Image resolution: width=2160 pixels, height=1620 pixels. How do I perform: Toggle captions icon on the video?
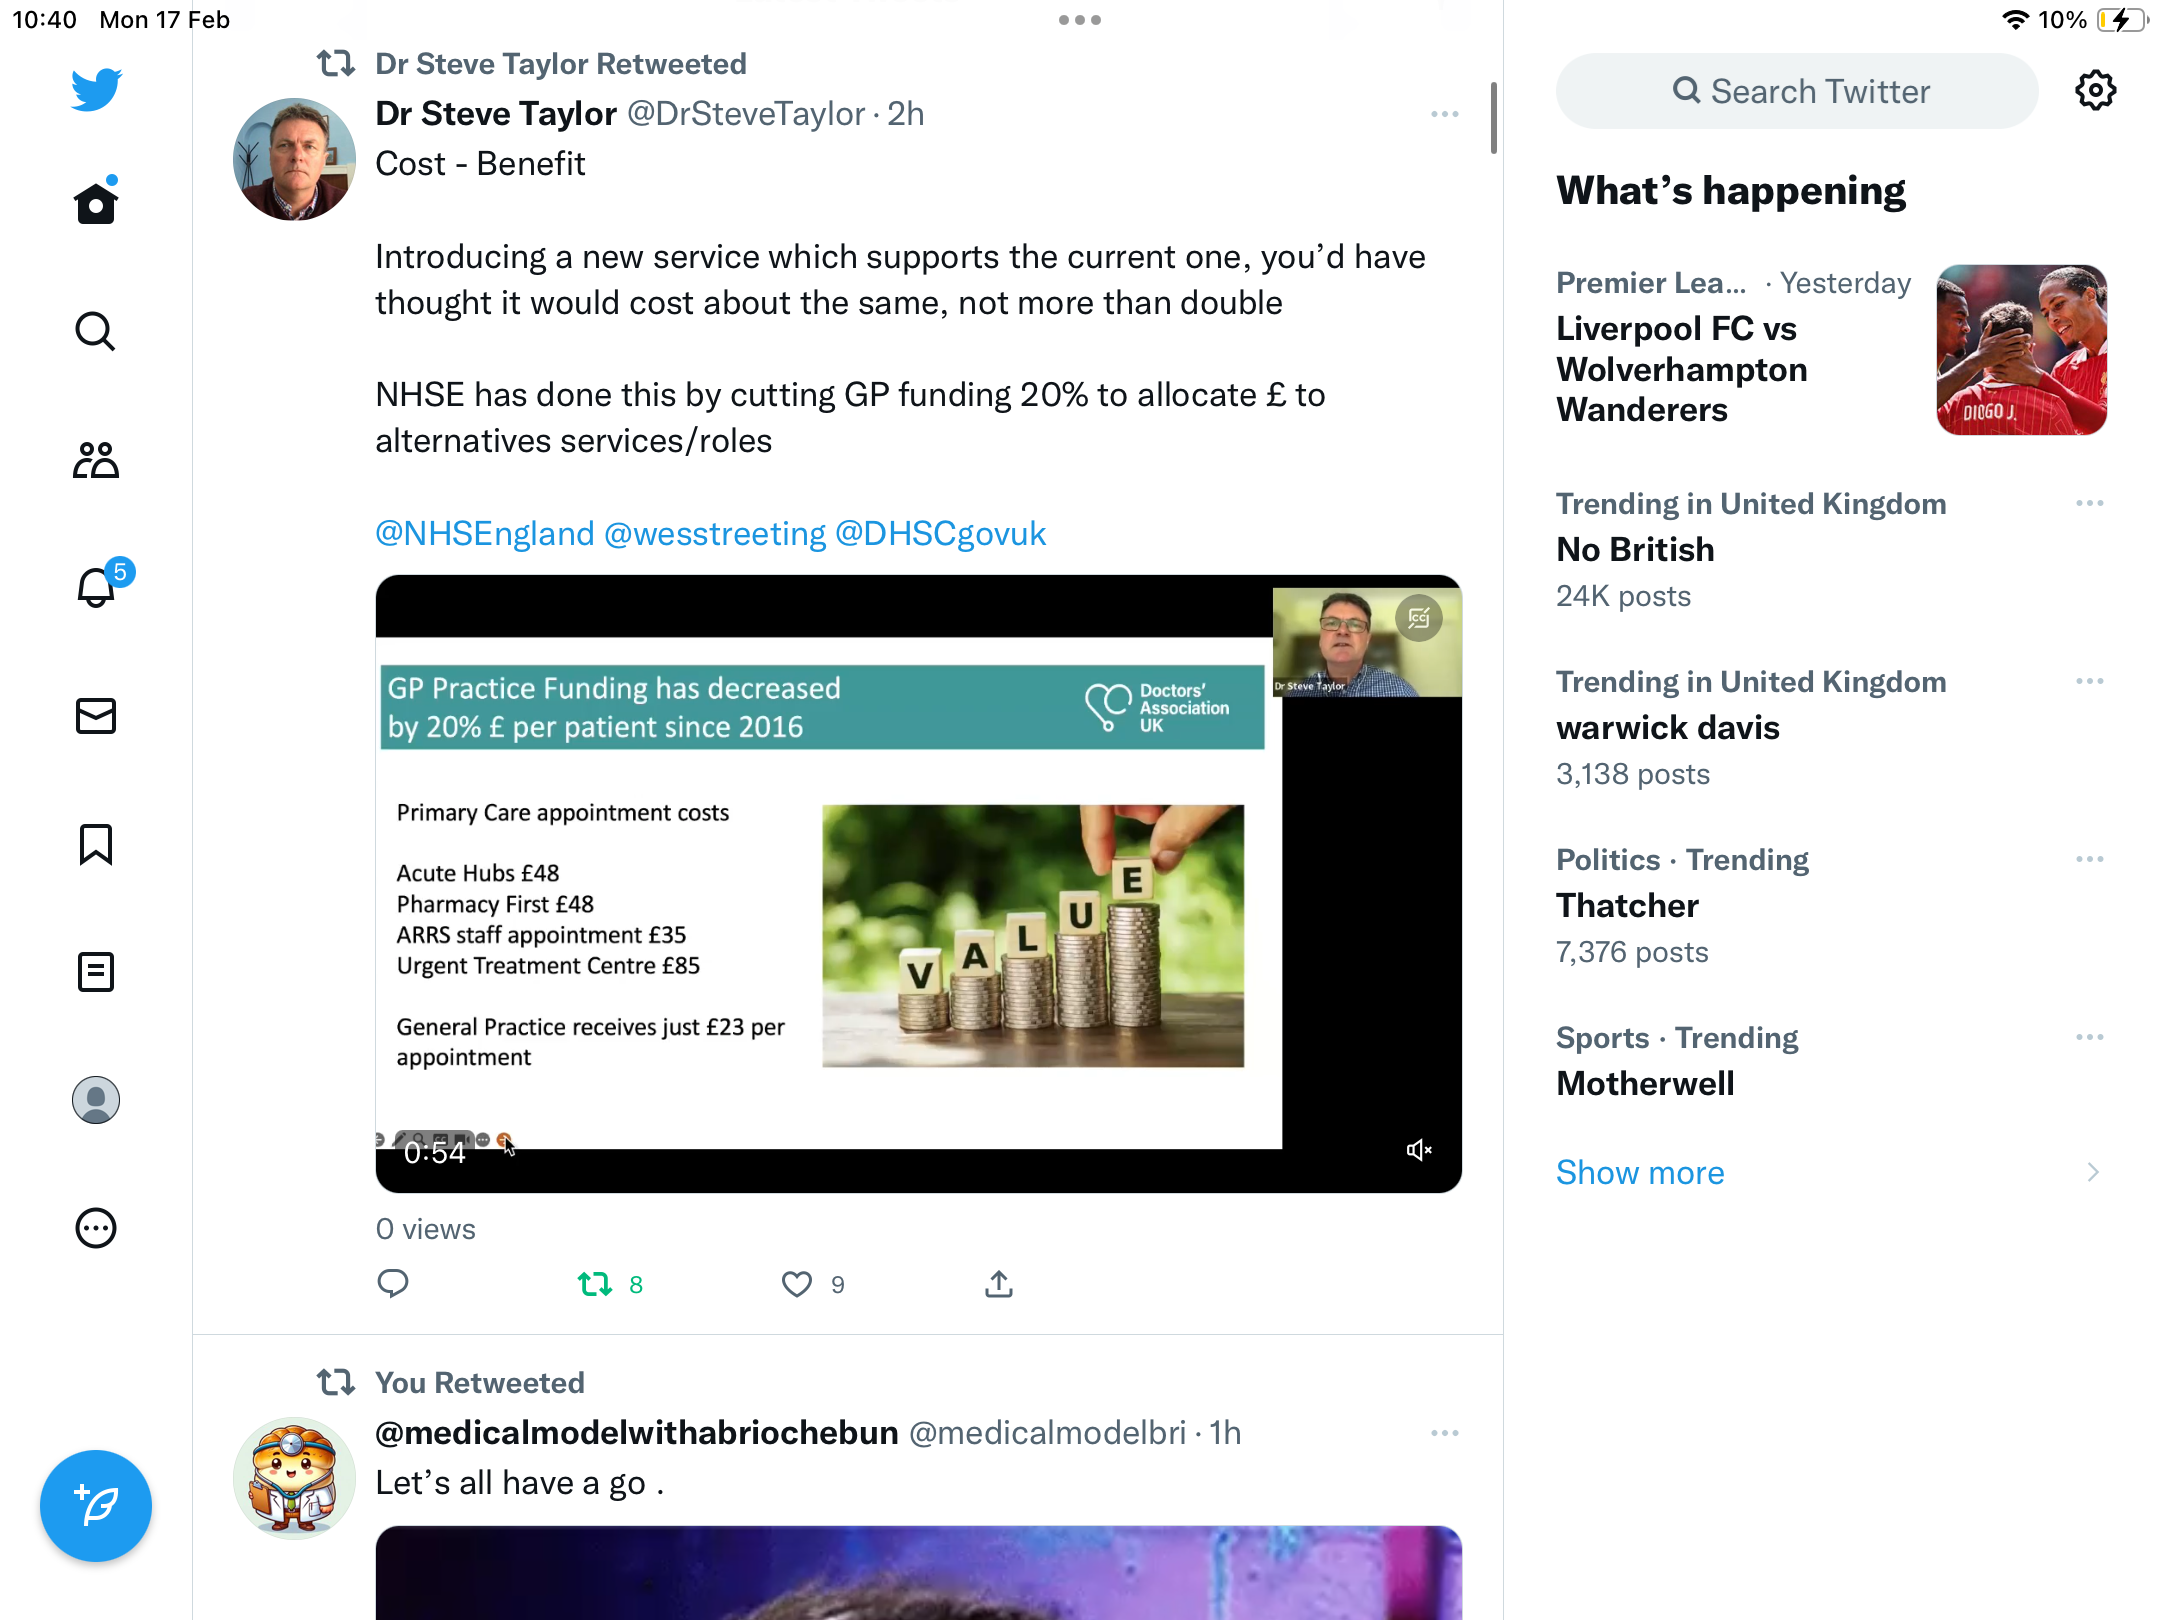[x=1419, y=619]
